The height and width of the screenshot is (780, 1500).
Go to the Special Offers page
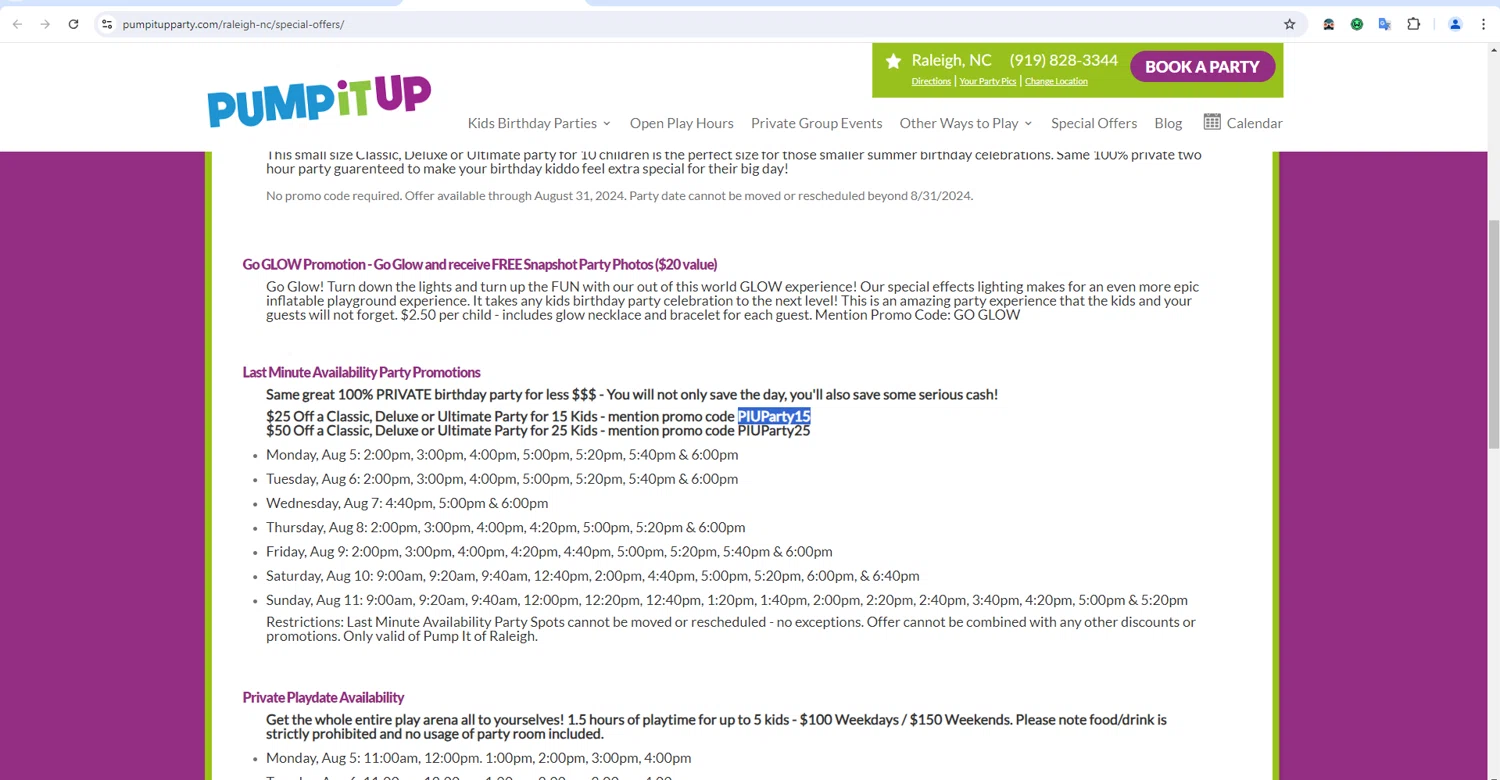click(x=1094, y=123)
